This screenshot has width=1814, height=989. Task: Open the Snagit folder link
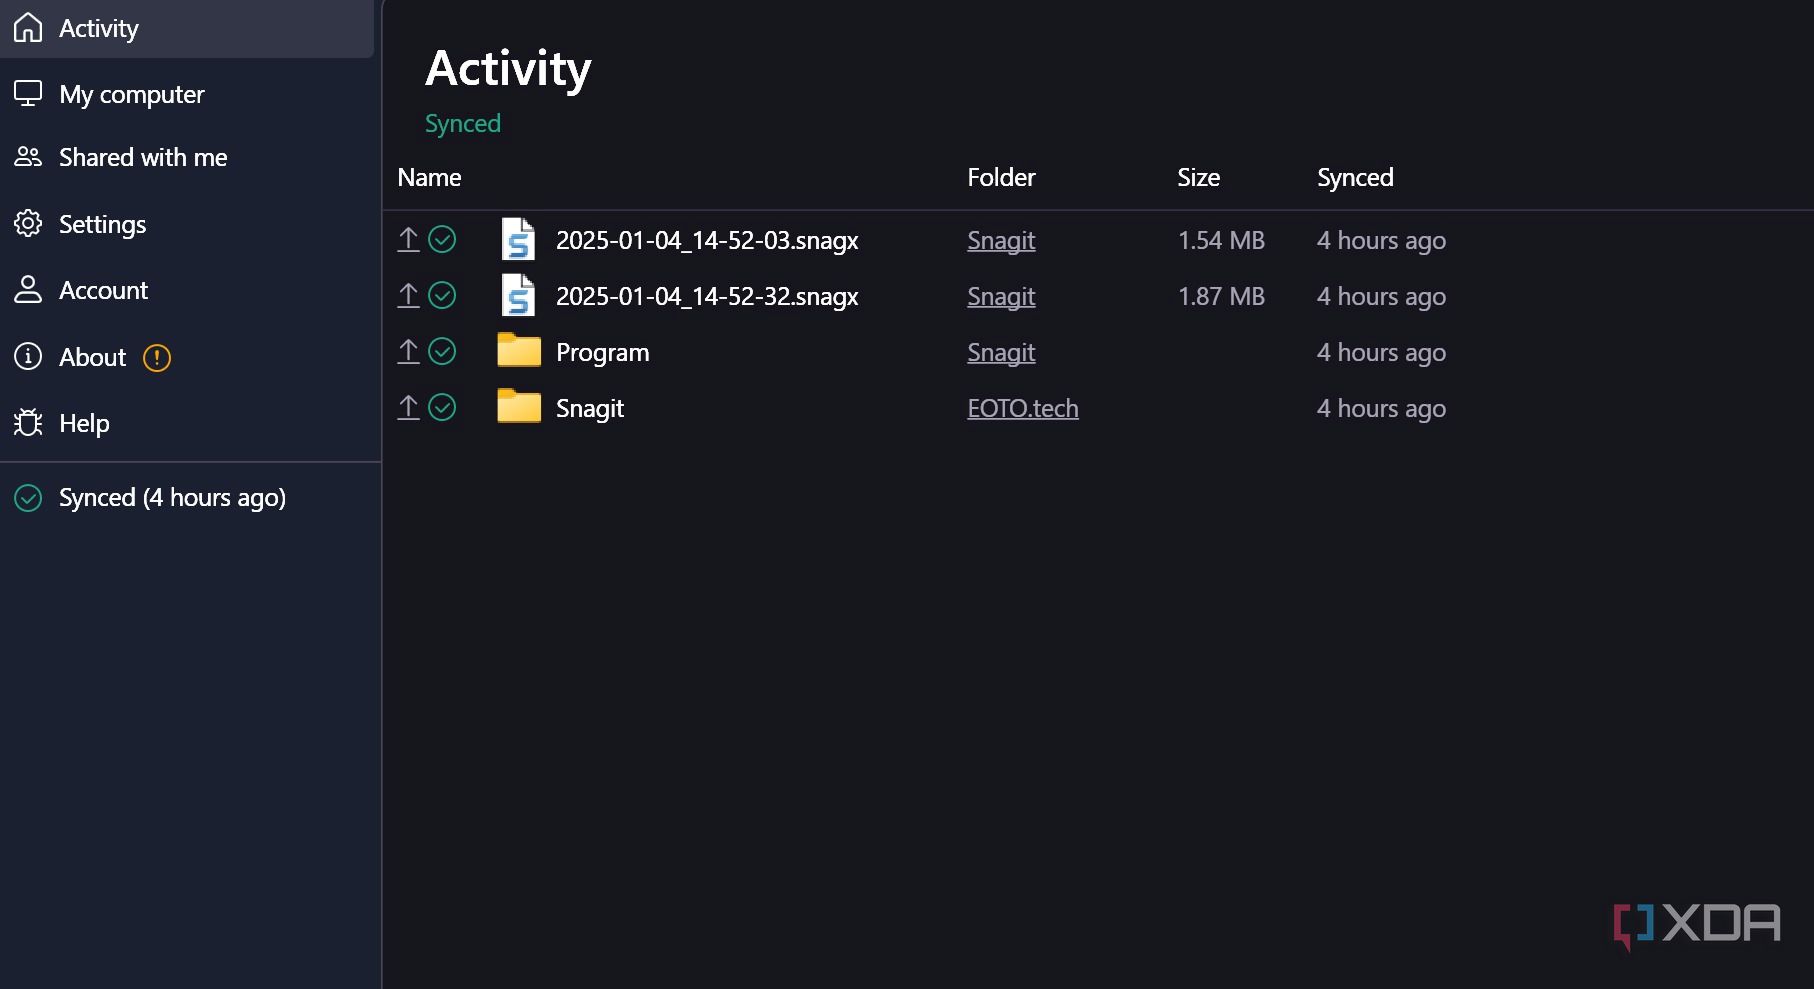click(x=1000, y=240)
